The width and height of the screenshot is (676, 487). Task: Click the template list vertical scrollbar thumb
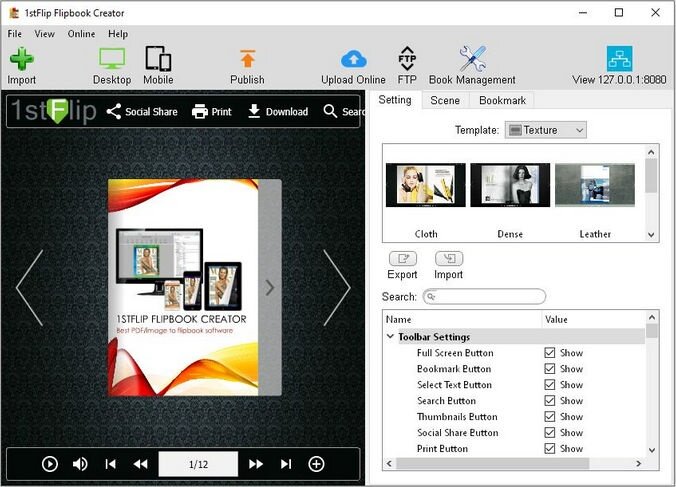pyautogui.click(x=651, y=176)
